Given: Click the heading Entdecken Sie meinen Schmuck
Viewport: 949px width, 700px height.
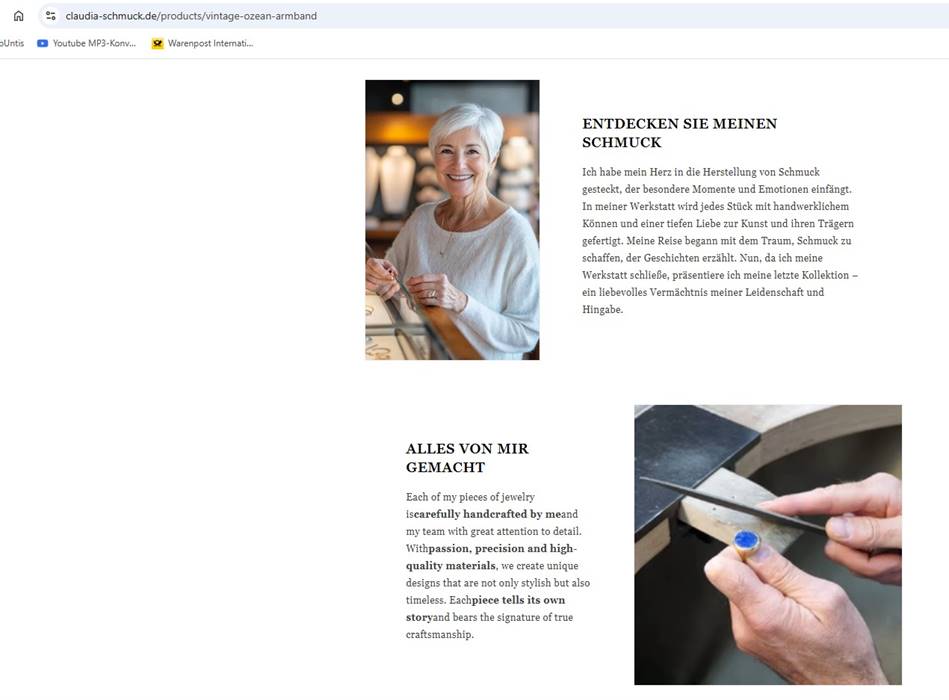Looking at the screenshot, I should [679, 132].
